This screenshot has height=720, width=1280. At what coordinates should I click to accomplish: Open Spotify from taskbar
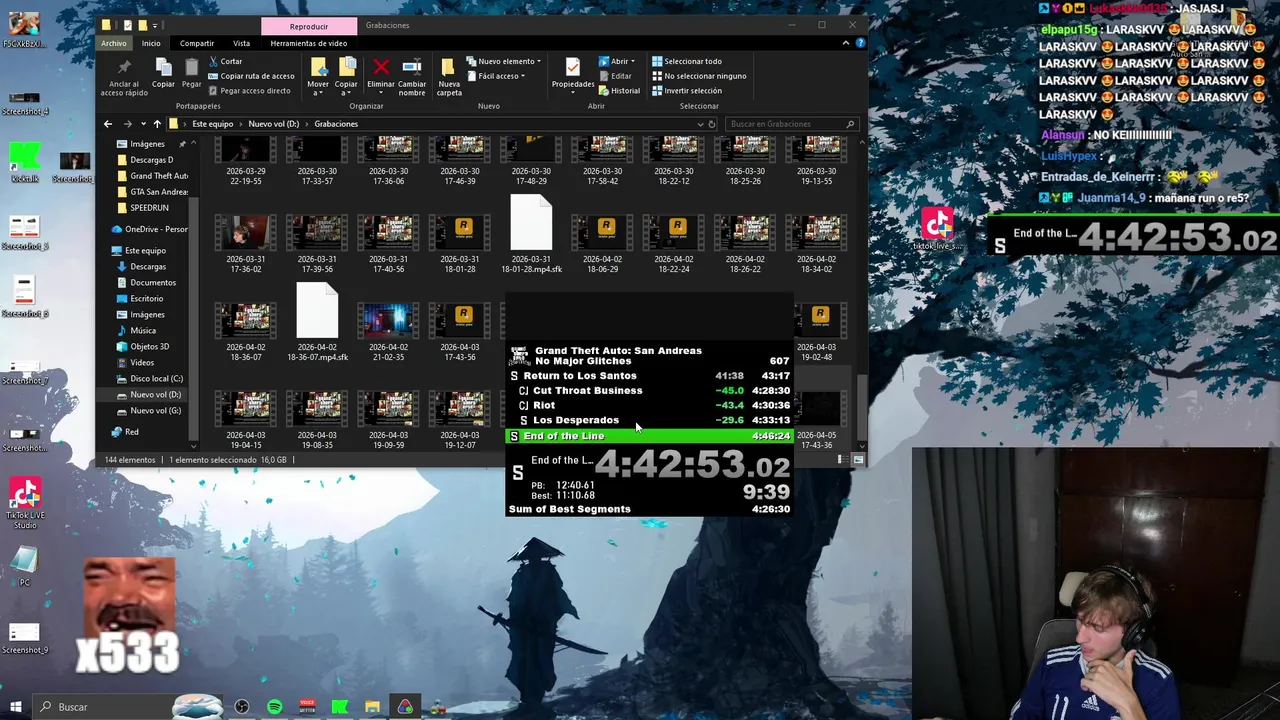274,707
